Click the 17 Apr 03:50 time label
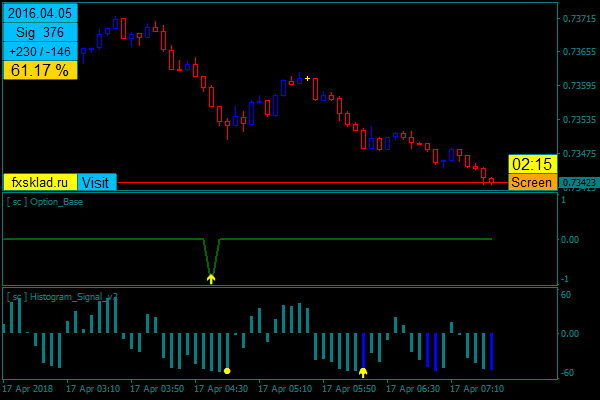This screenshot has height=400, width=600. pyautogui.click(x=157, y=389)
